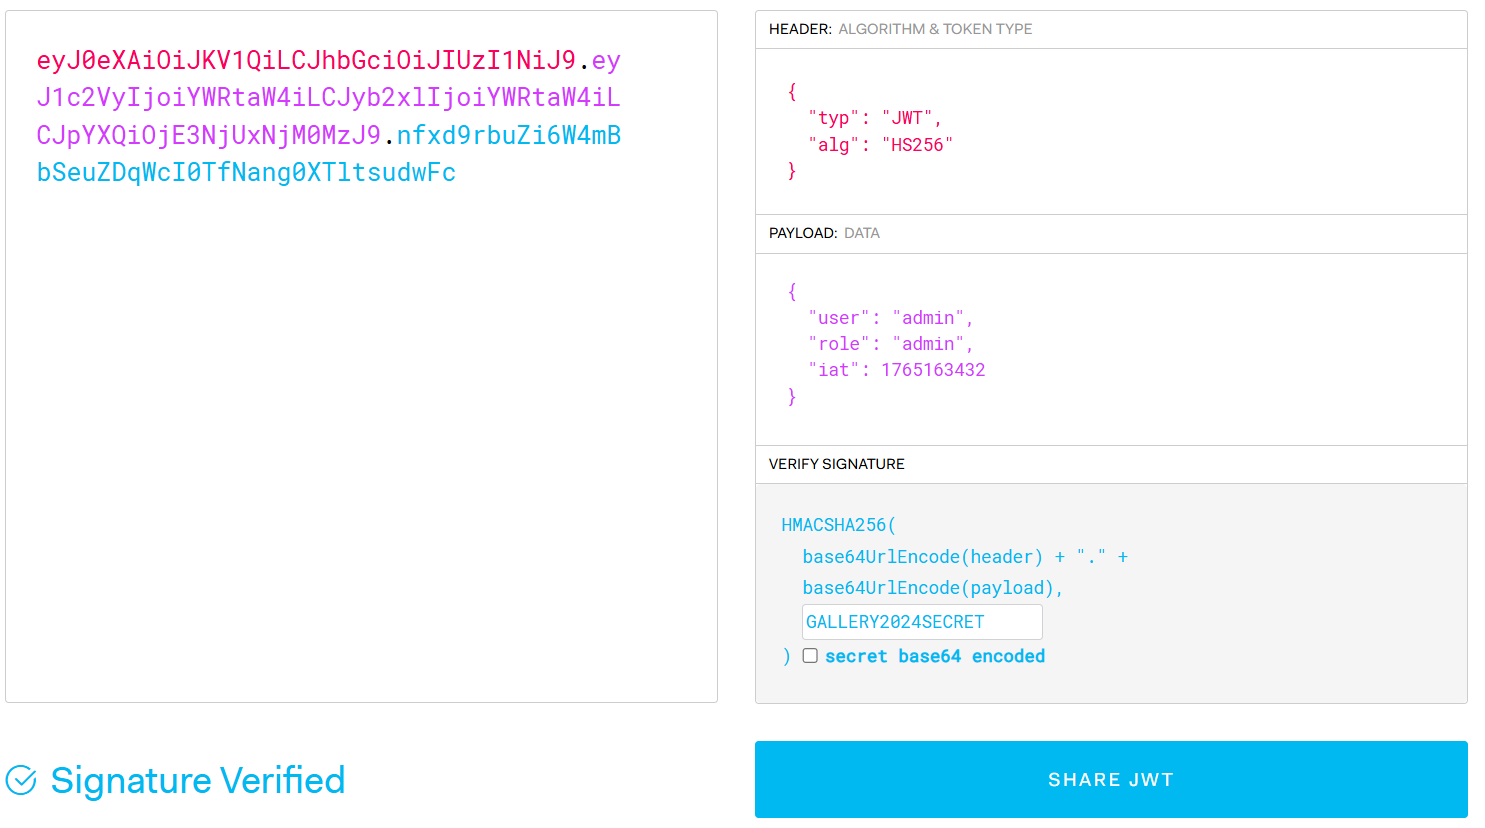Click the VERIFY SIGNATURE section label

[x=836, y=464]
